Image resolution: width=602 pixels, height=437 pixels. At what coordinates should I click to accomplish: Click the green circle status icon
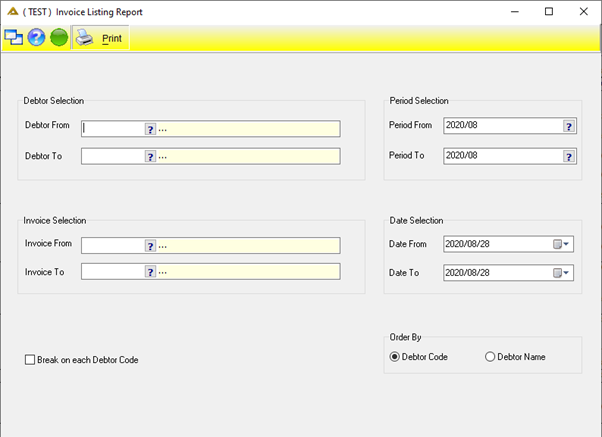tap(59, 38)
